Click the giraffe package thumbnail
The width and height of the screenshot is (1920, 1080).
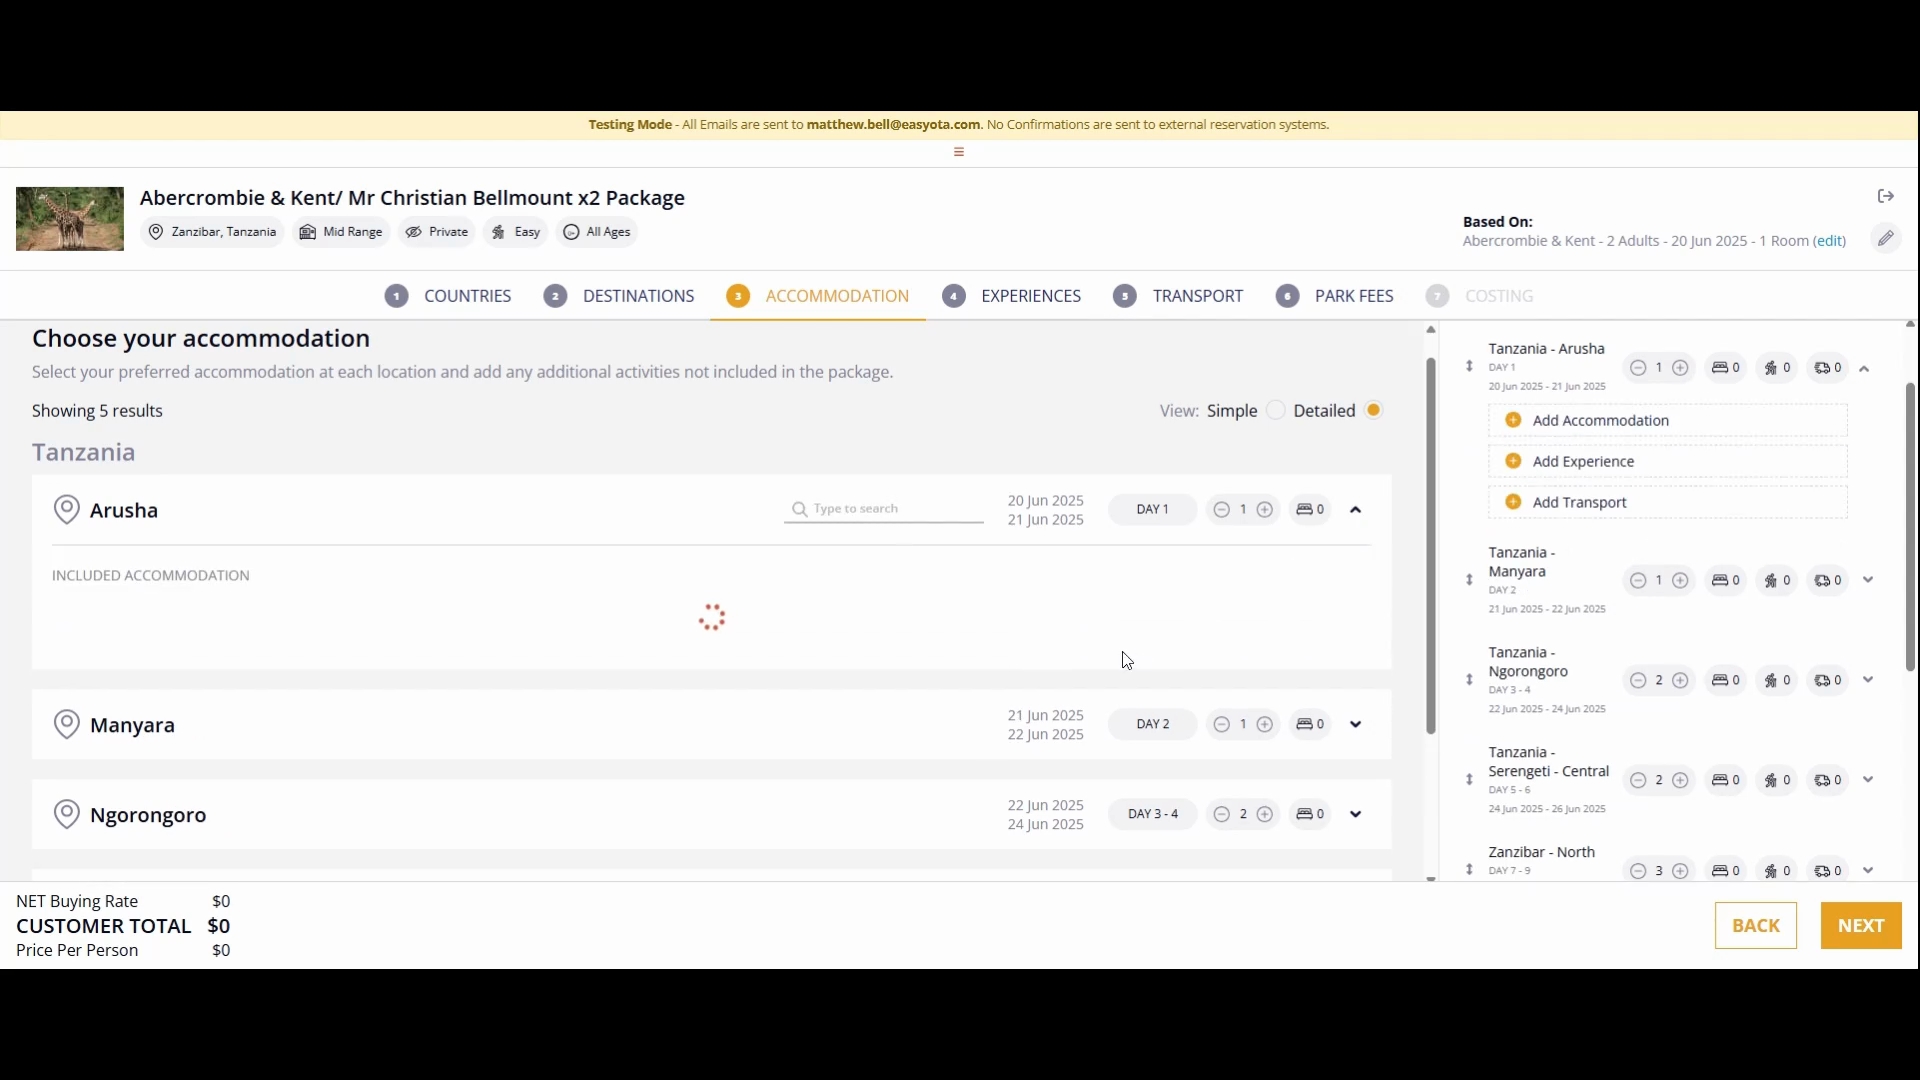[x=70, y=219]
